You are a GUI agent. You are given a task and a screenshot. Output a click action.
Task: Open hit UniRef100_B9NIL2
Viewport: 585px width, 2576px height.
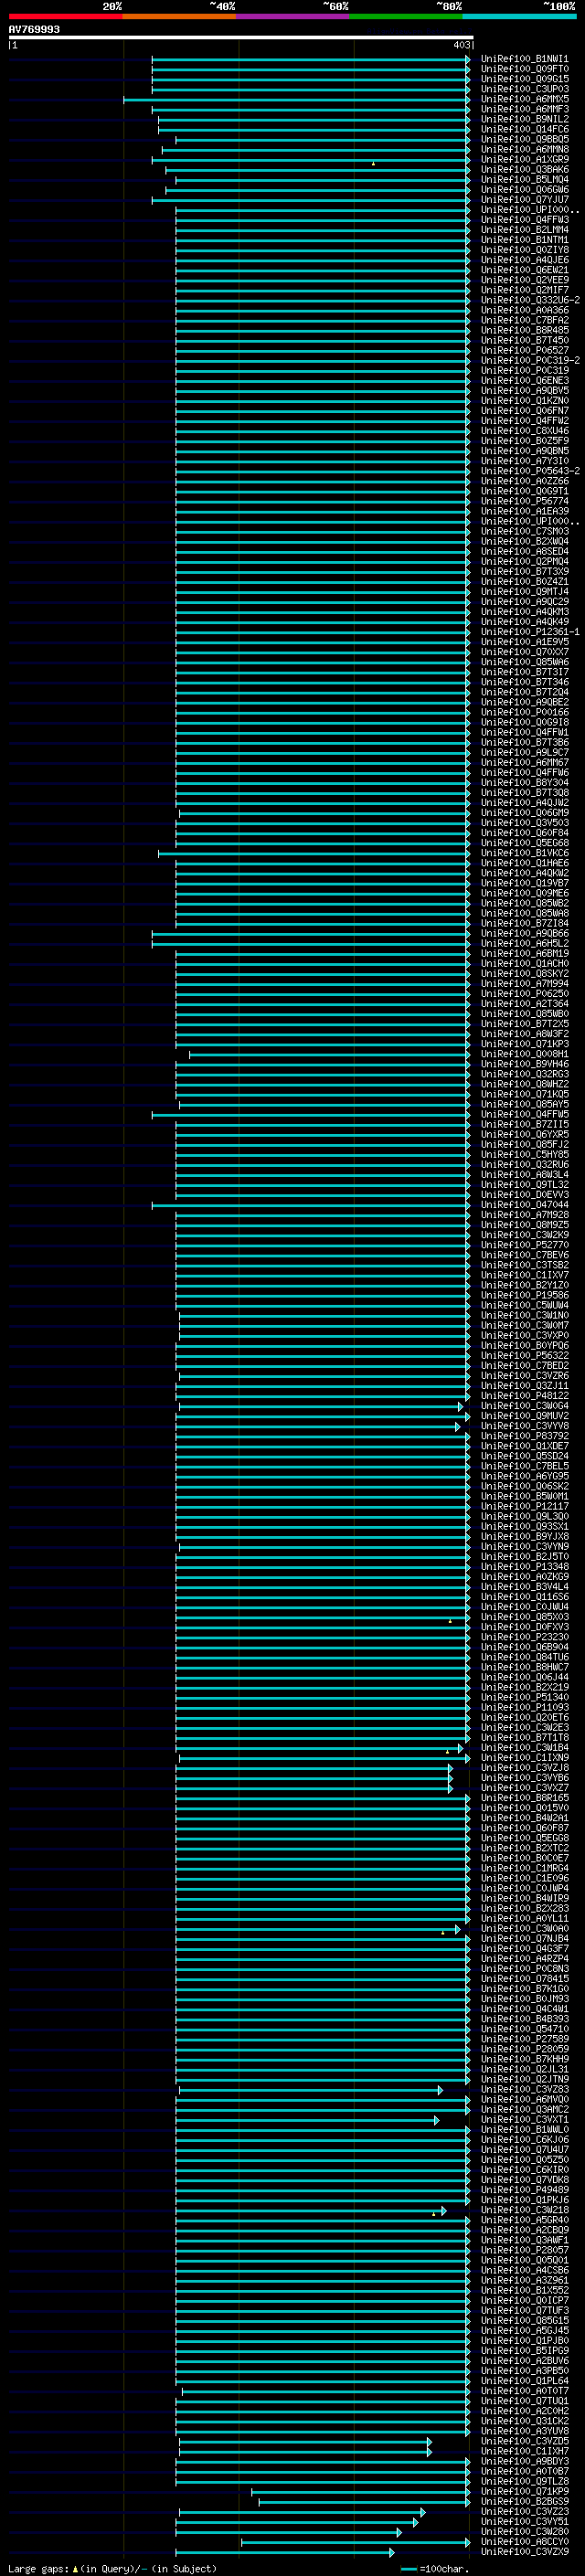click(524, 119)
